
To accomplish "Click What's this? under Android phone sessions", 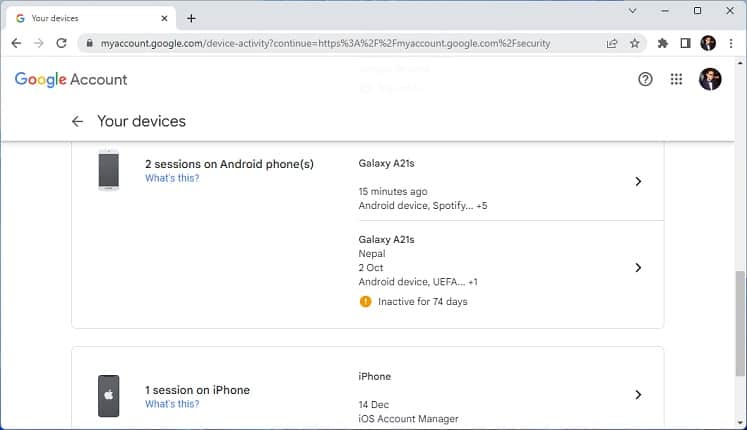I will point(172,178).
